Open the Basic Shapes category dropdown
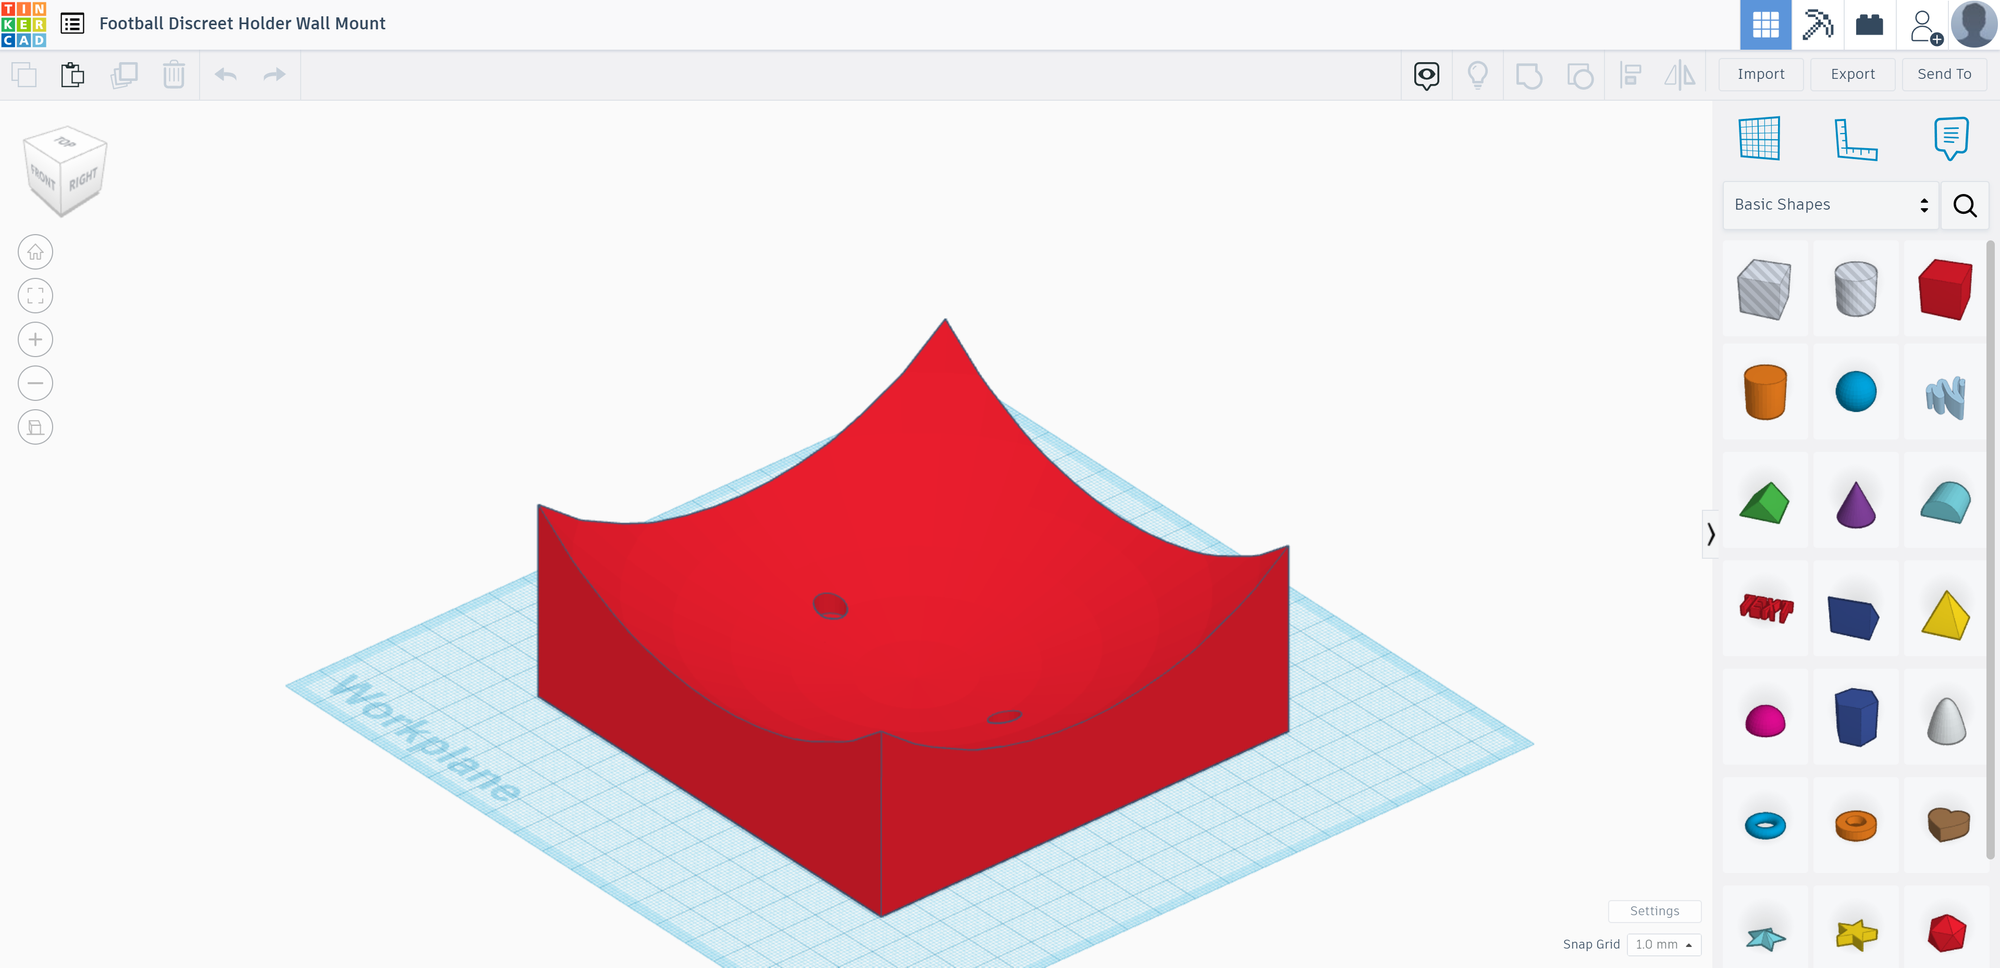Screen dimensions: 2000x968 pyautogui.click(x=1831, y=205)
